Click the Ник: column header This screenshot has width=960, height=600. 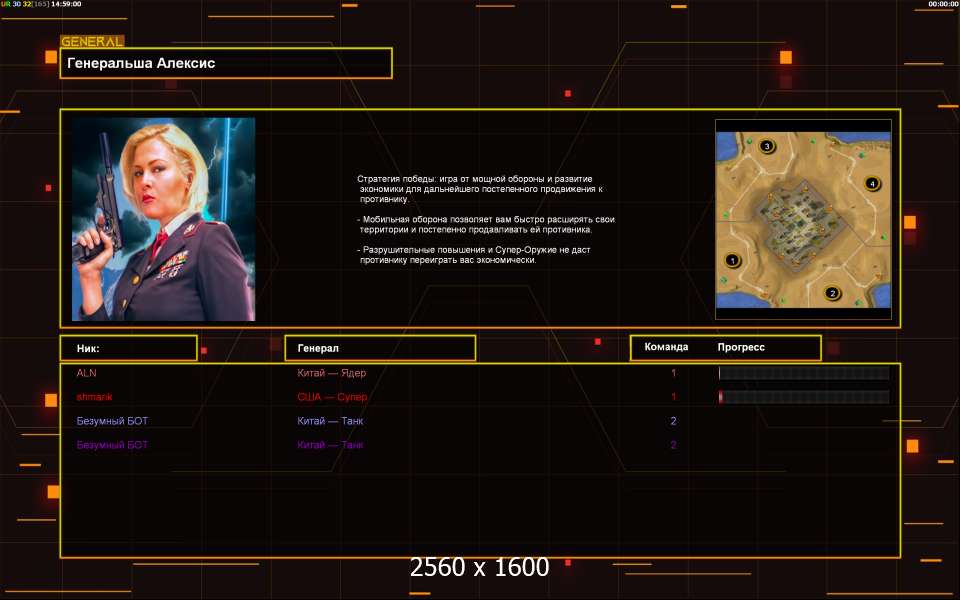129,348
